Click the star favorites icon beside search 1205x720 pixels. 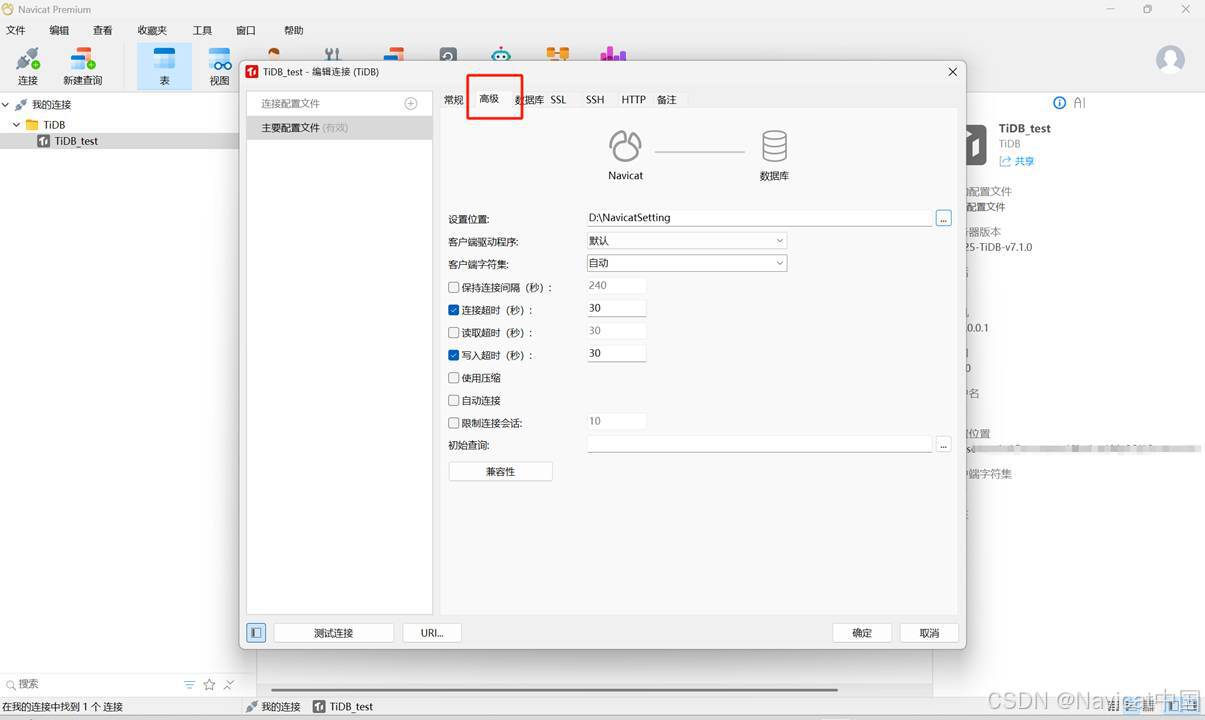click(209, 685)
